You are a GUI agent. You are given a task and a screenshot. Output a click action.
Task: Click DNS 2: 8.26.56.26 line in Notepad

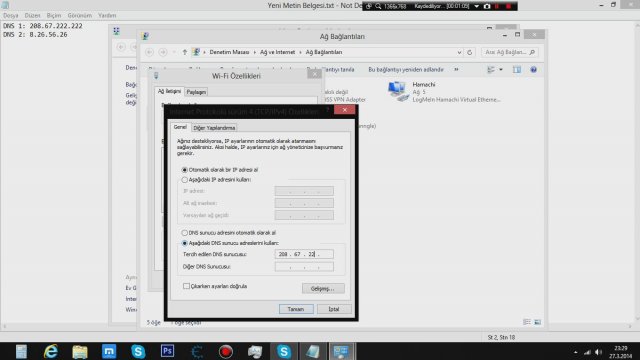point(35,35)
